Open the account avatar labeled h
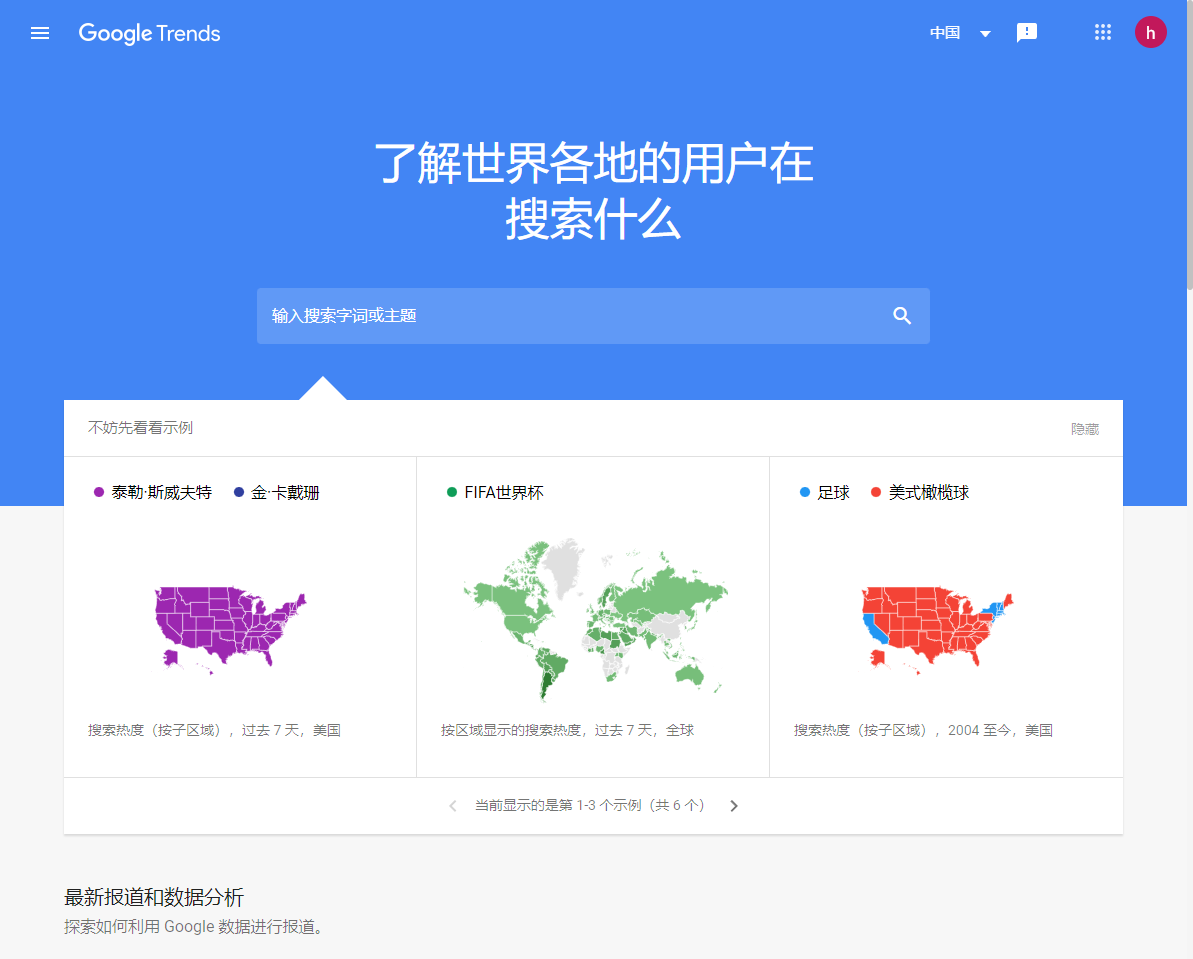 click(x=1150, y=32)
